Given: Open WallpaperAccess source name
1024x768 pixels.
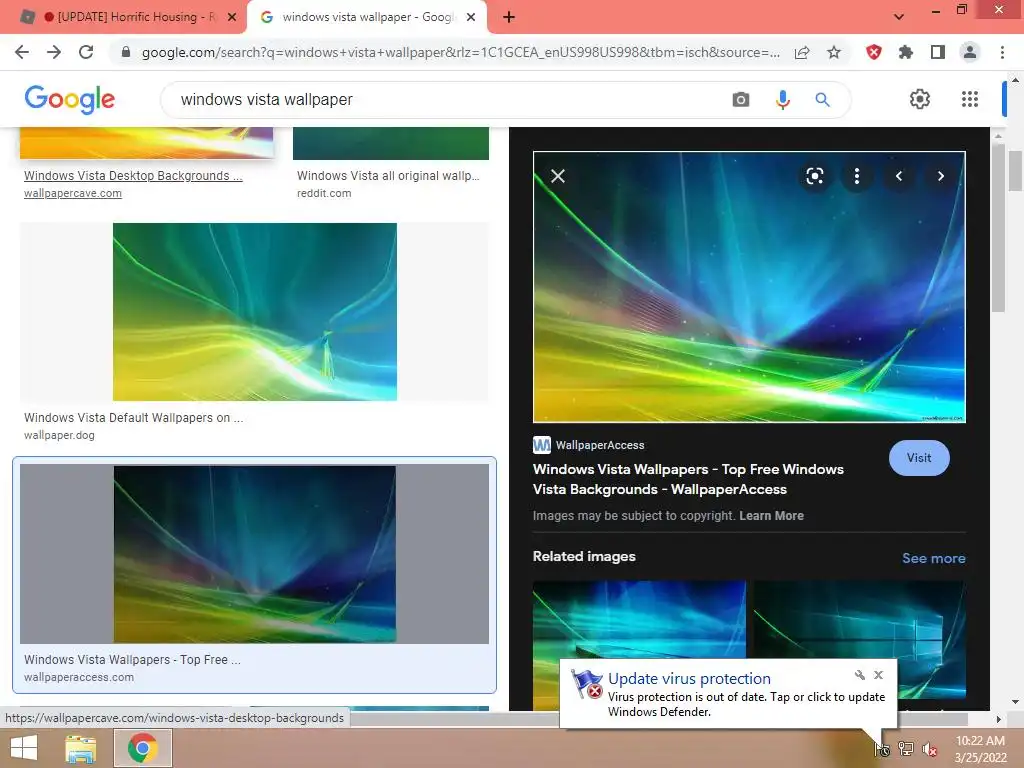Looking at the screenshot, I should pos(600,445).
